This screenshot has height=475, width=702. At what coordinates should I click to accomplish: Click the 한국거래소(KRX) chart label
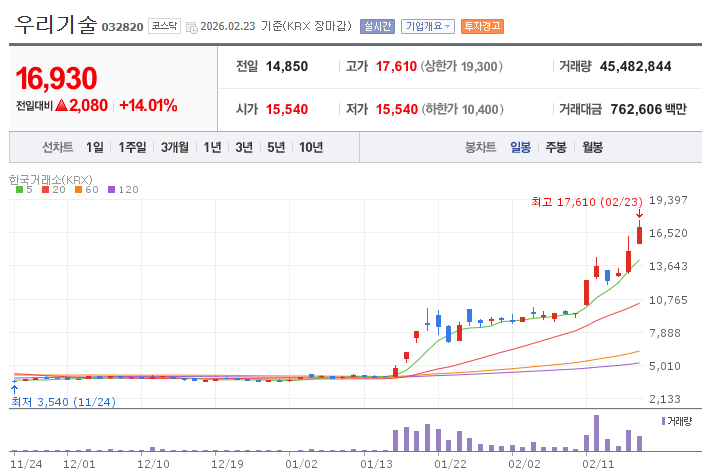51,180
